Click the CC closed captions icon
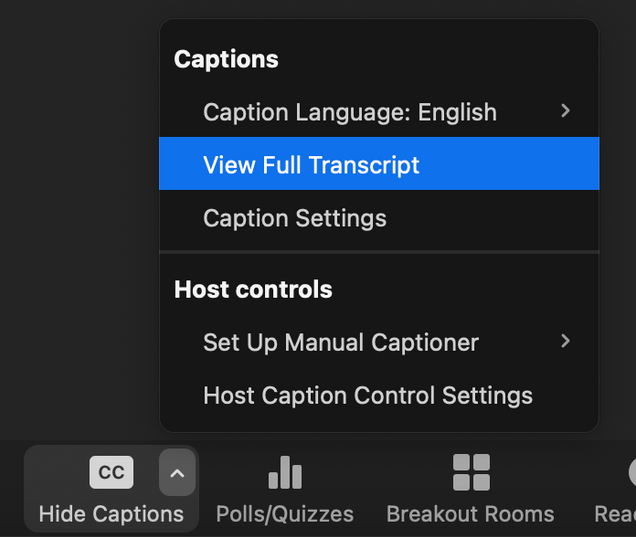This screenshot has height=537, width=636. point(111,472)
